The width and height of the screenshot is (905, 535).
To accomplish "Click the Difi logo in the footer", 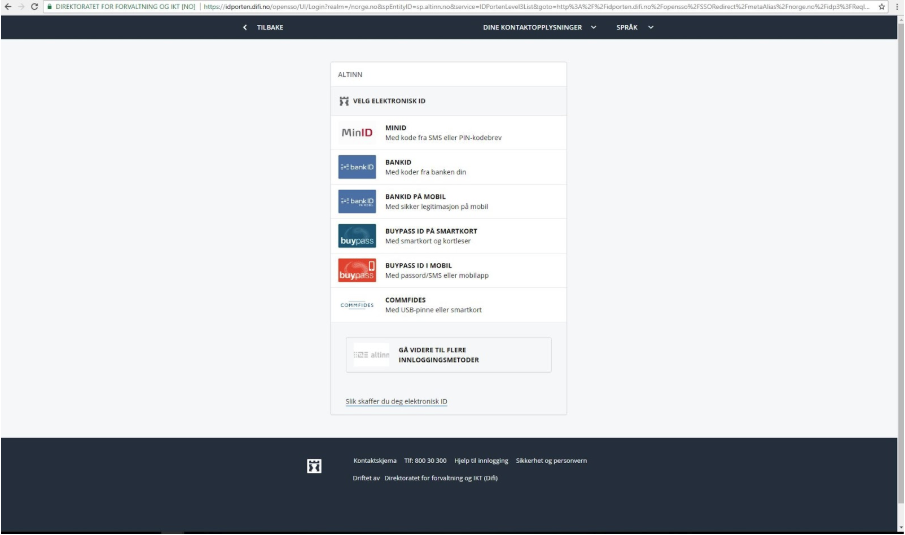I will click(x=314, y=466).
